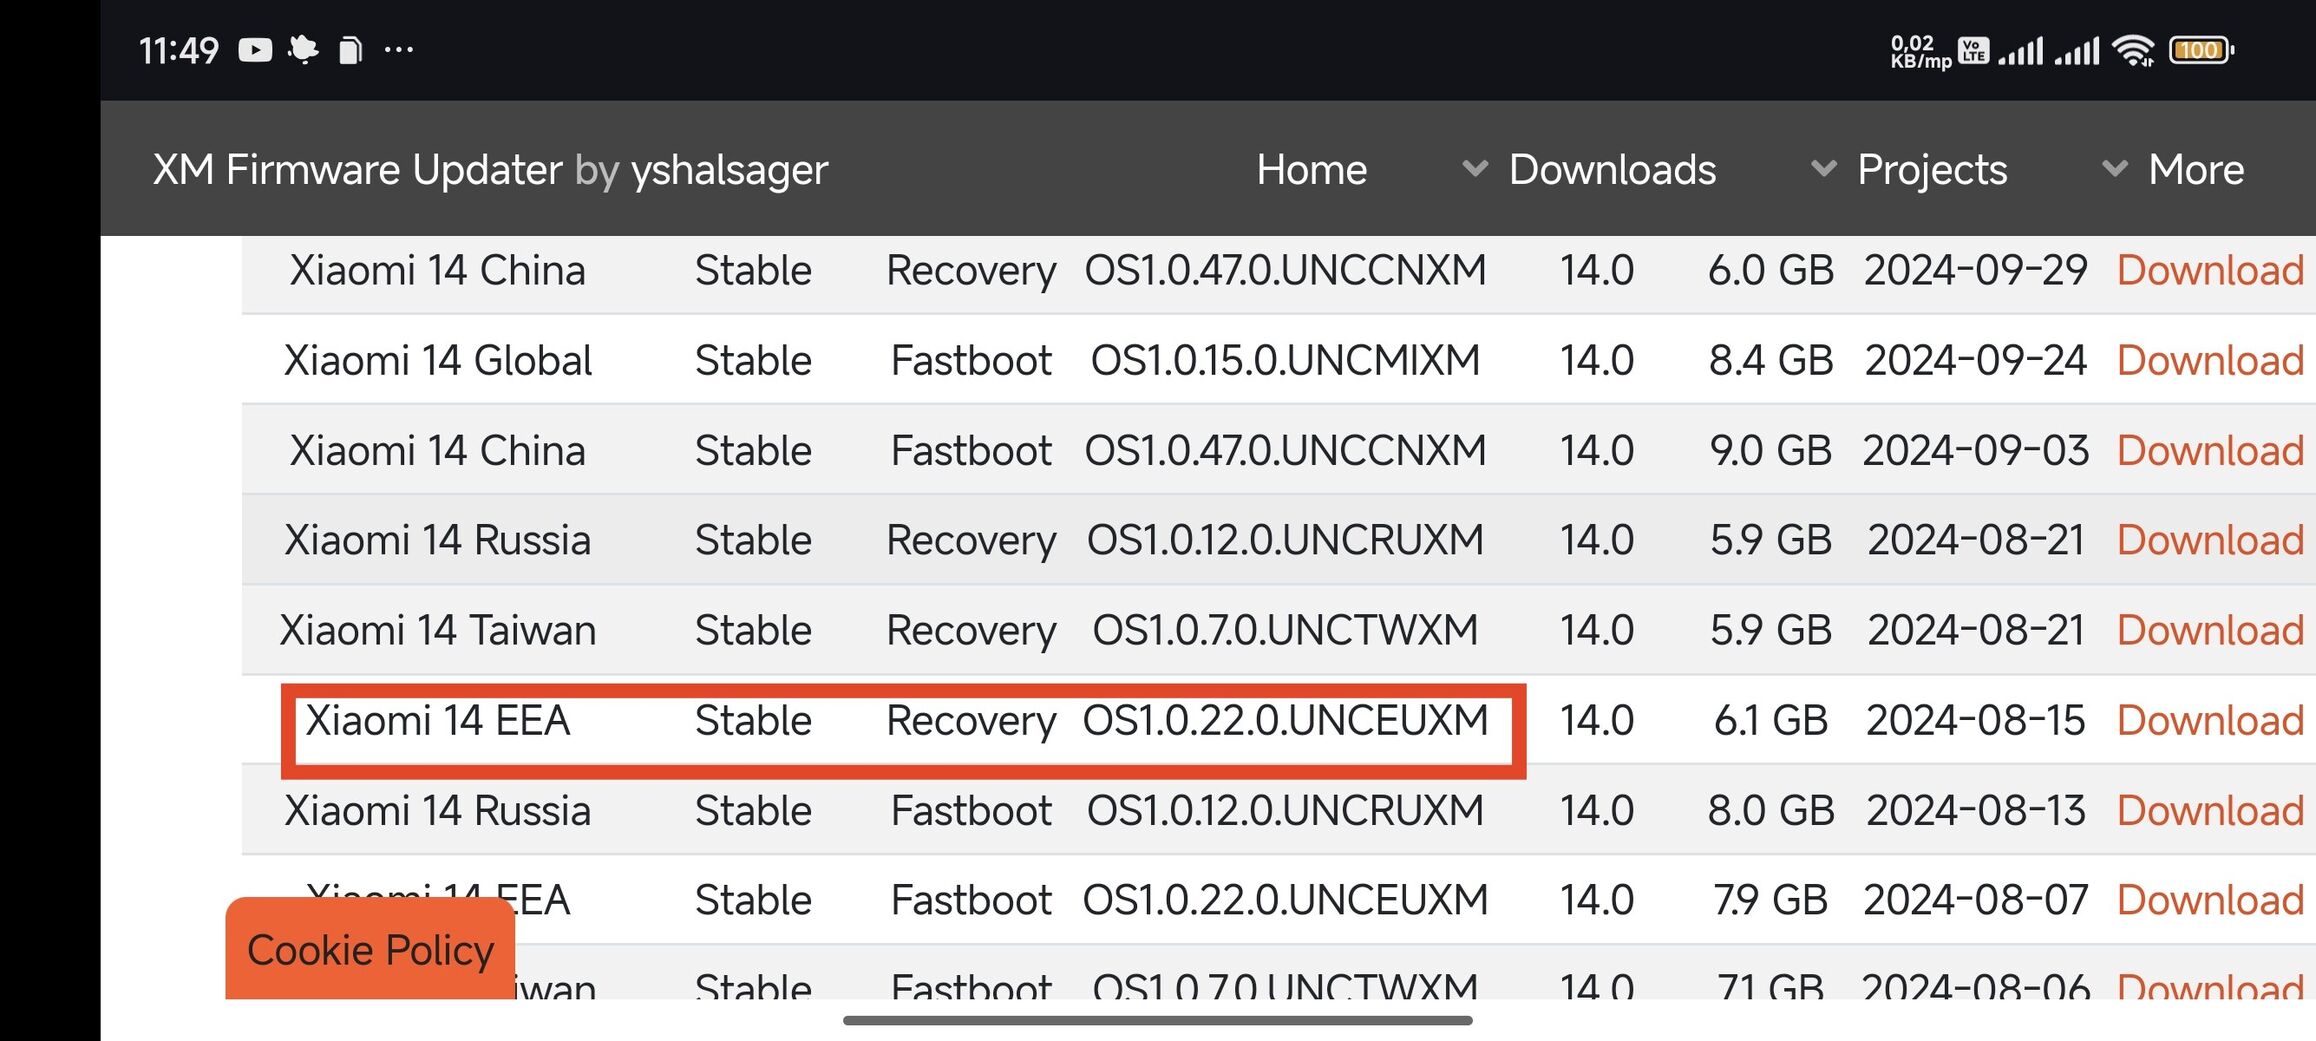
Task: Tap the first SIM signal bars
Action: click(x=2021, y=50)
